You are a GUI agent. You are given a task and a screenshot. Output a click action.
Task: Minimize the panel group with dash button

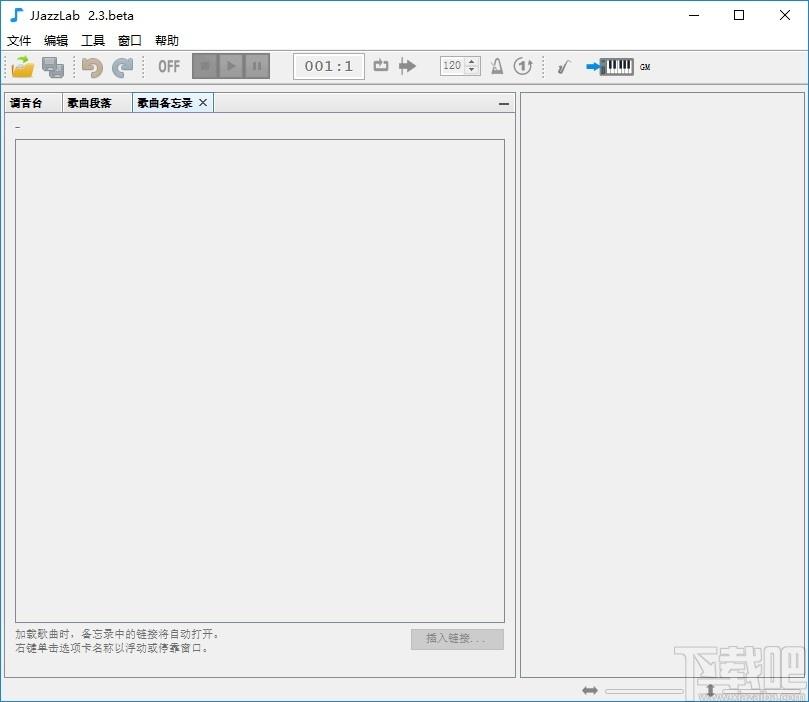coord(504,104)
